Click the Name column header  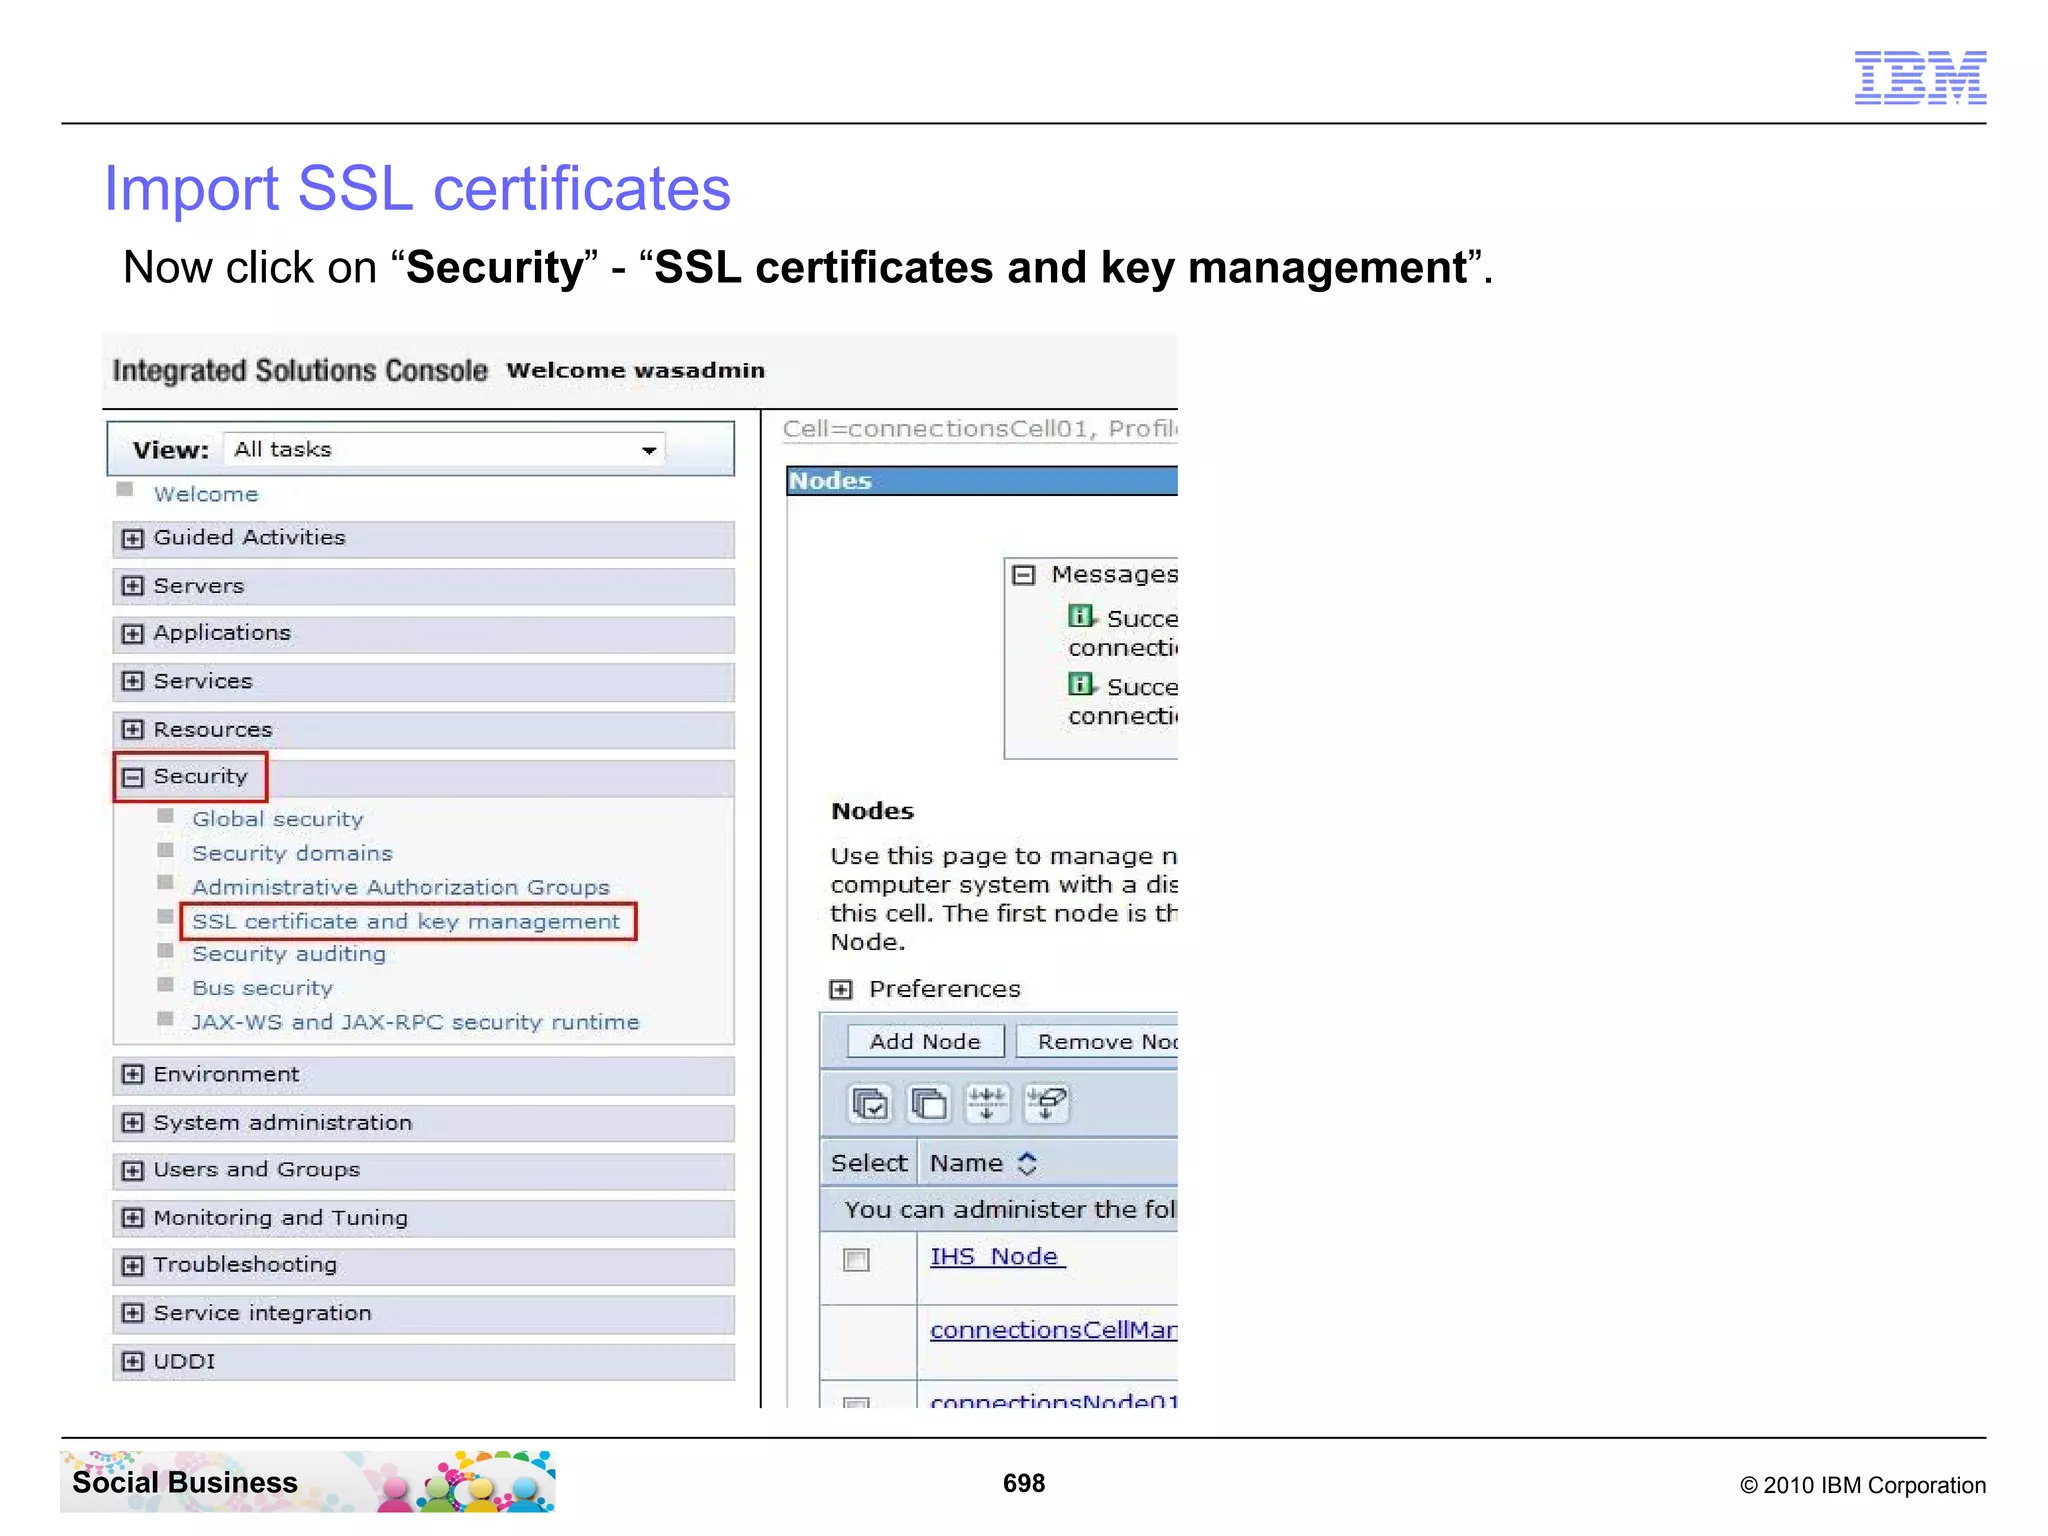(966, 1163)
